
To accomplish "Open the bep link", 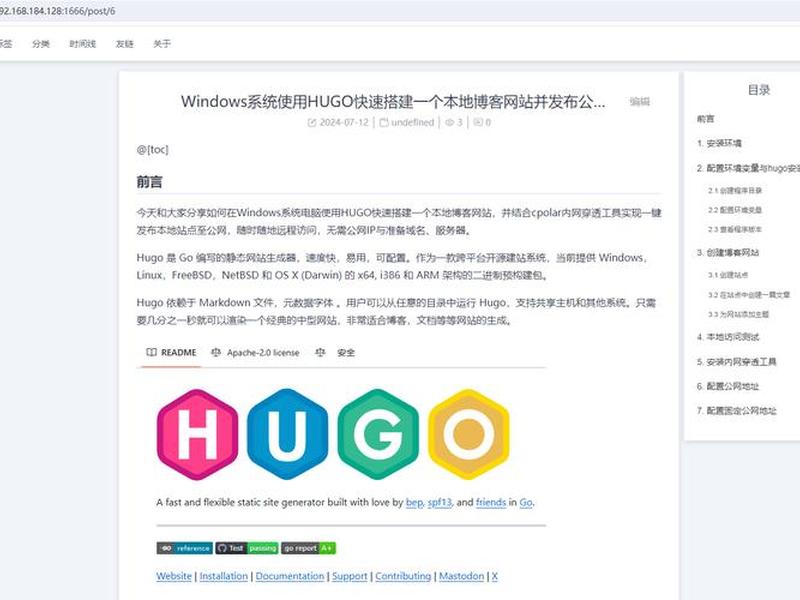I will [x=414, y=503].
